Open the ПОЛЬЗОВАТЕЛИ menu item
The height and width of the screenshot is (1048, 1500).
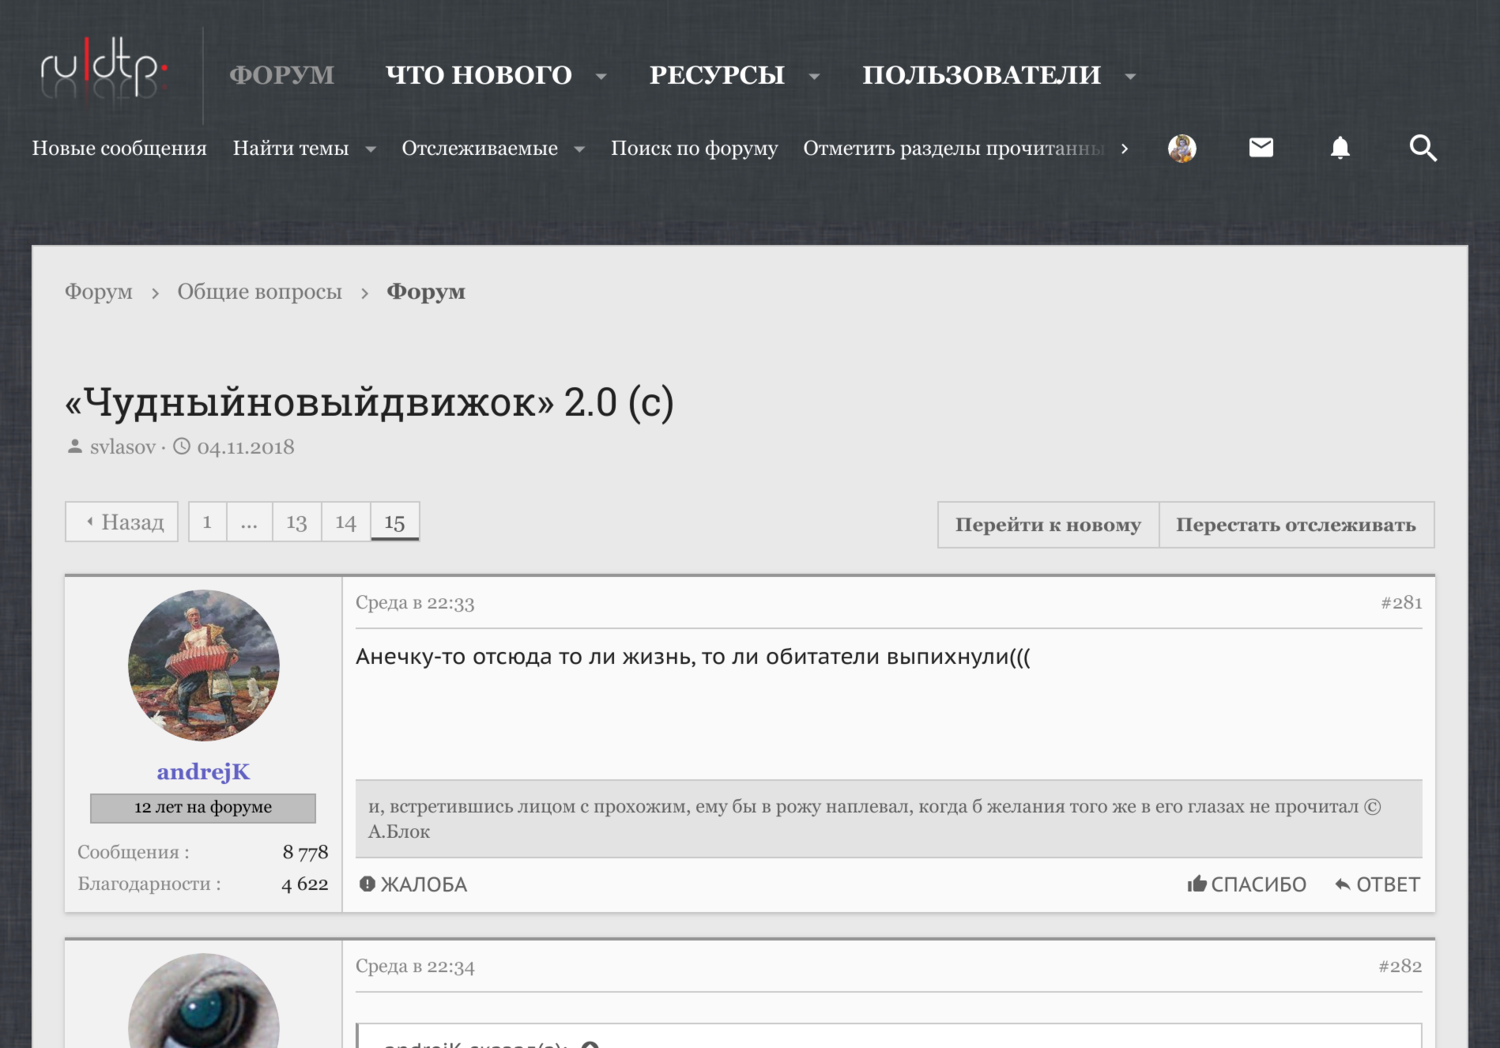coord(981,75)
